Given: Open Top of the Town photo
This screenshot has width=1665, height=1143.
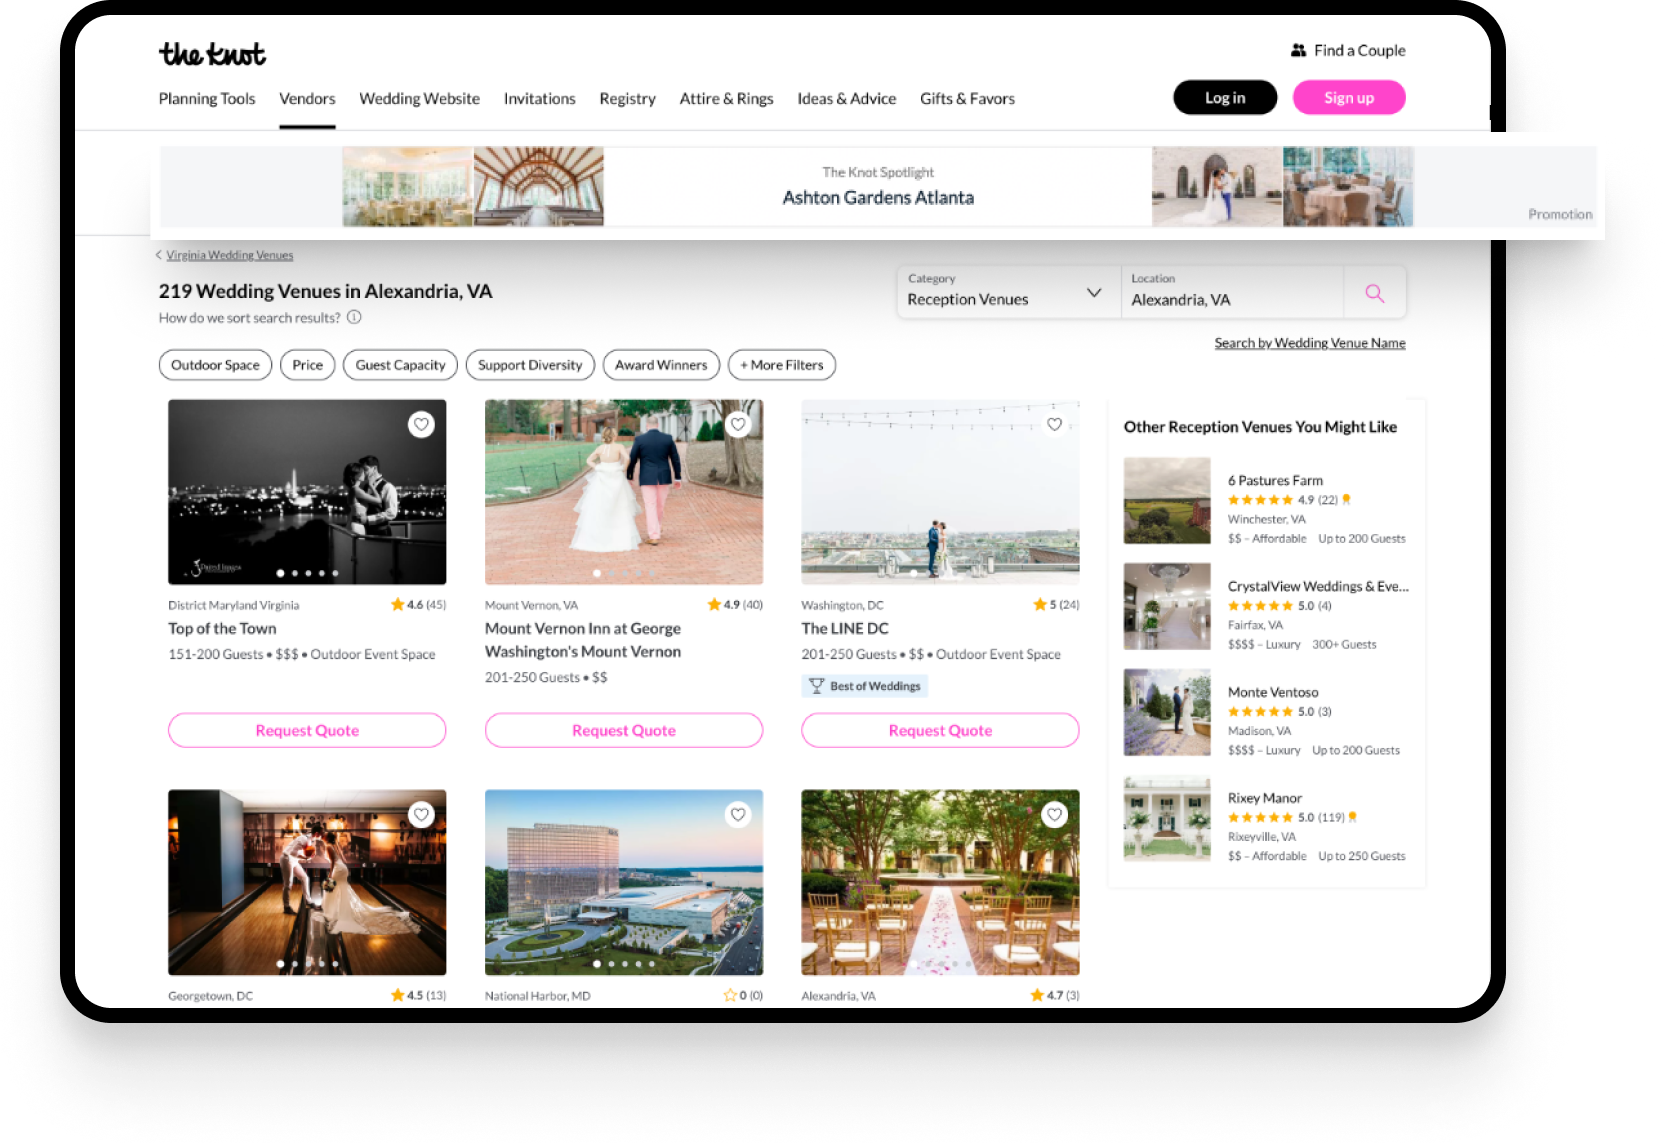Looking at the screenshot, I should tap(307, 492).
